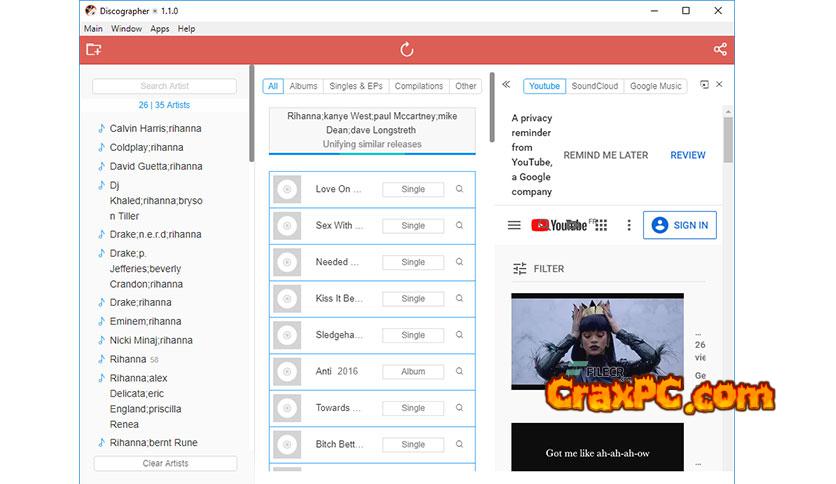
Task: Select the SoundCloud source tab
Action: (596, 86)
